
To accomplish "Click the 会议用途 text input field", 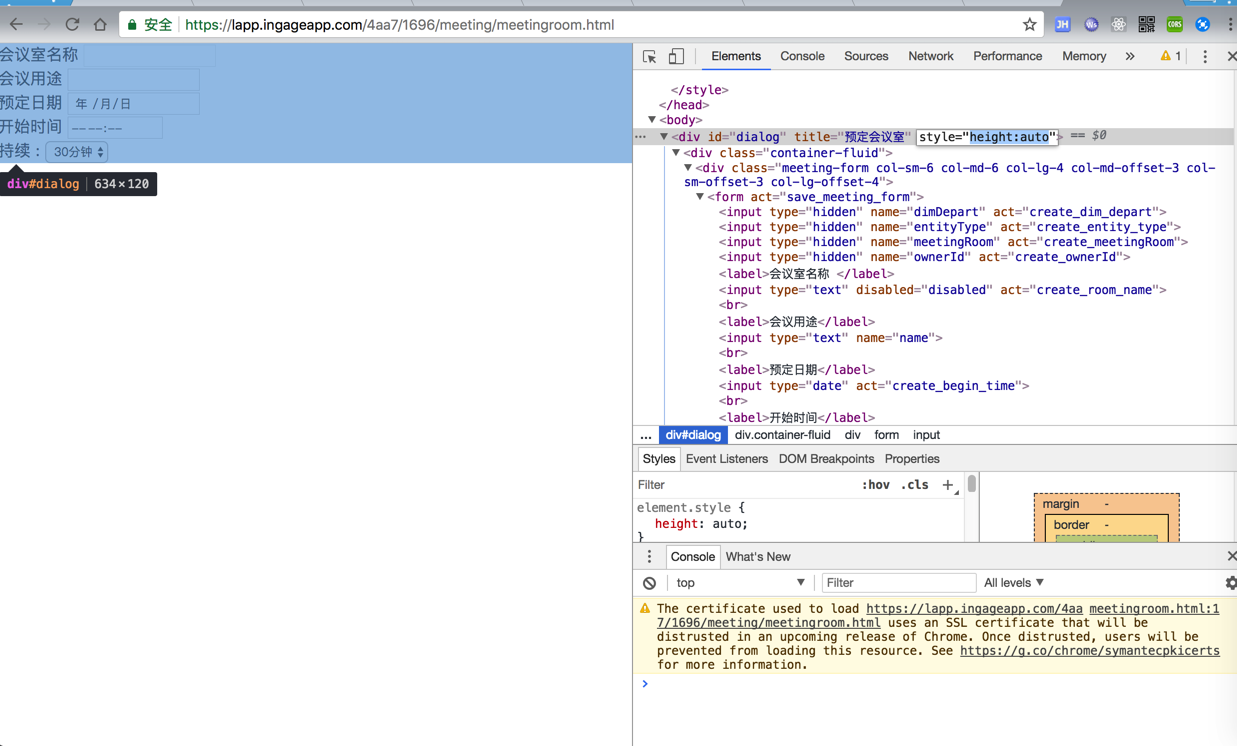I will (x=134, y=79).
